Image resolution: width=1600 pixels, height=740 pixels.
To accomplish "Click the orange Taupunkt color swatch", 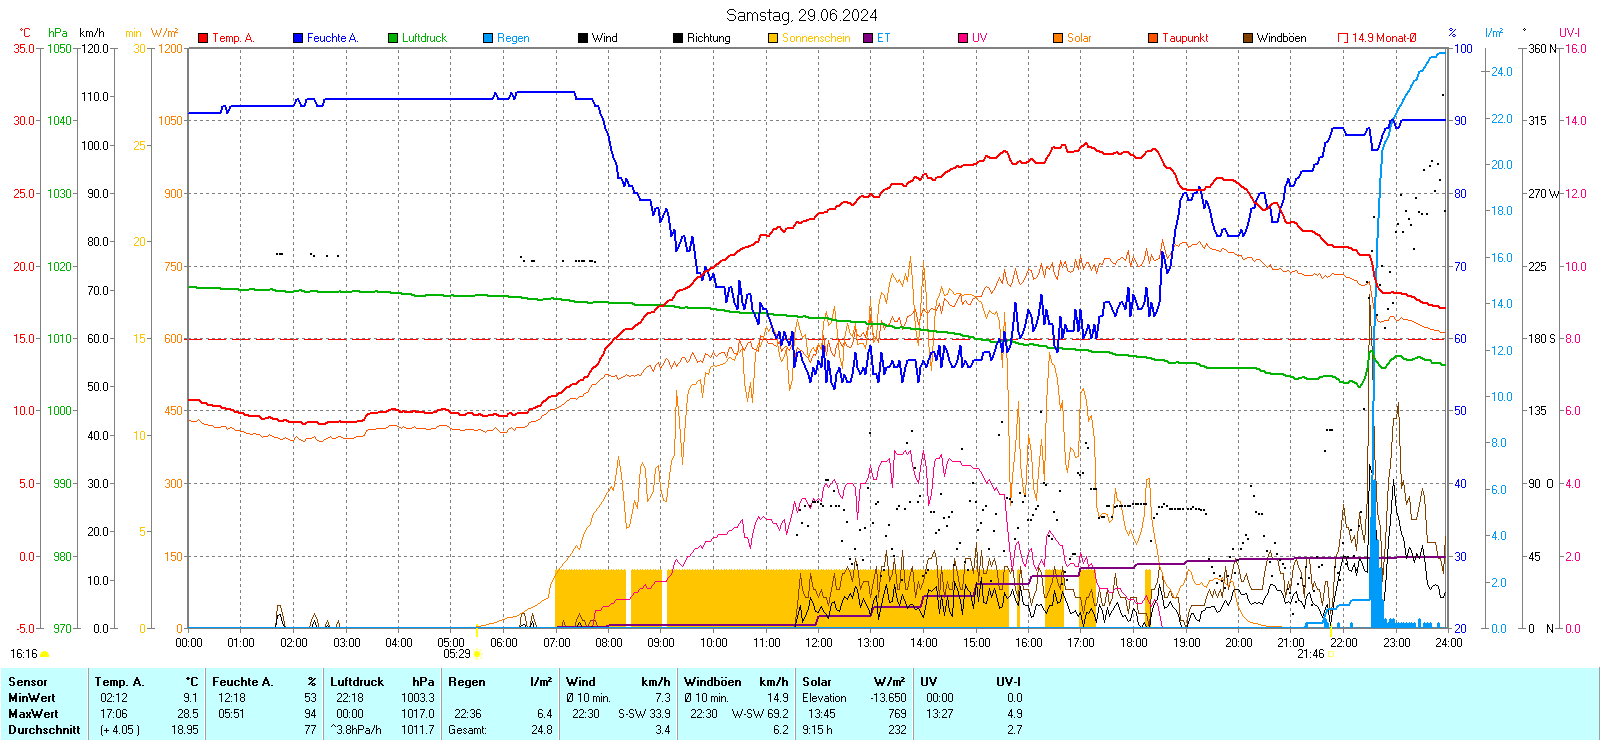I will pos(1153,38).
